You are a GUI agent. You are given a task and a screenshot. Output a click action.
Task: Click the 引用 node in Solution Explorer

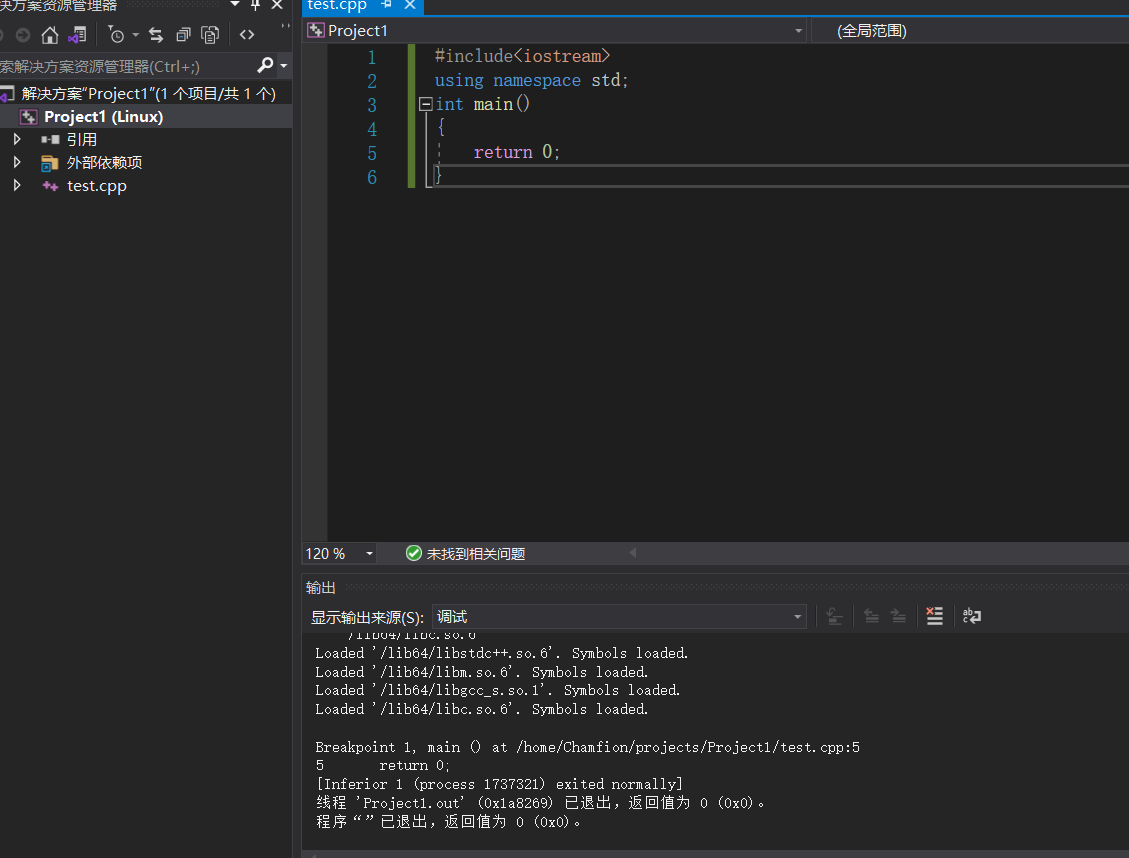pyautogui.click(x=64, y=139)
